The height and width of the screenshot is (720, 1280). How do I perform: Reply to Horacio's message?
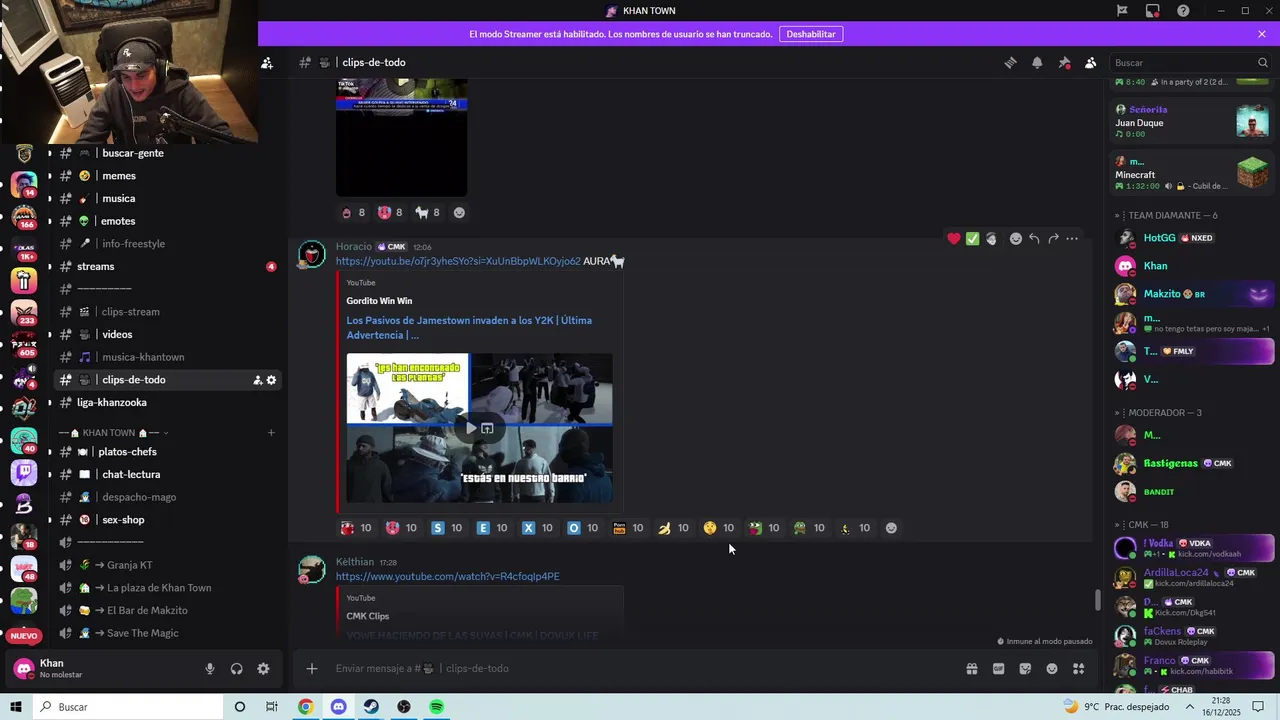pos(1034,239)
